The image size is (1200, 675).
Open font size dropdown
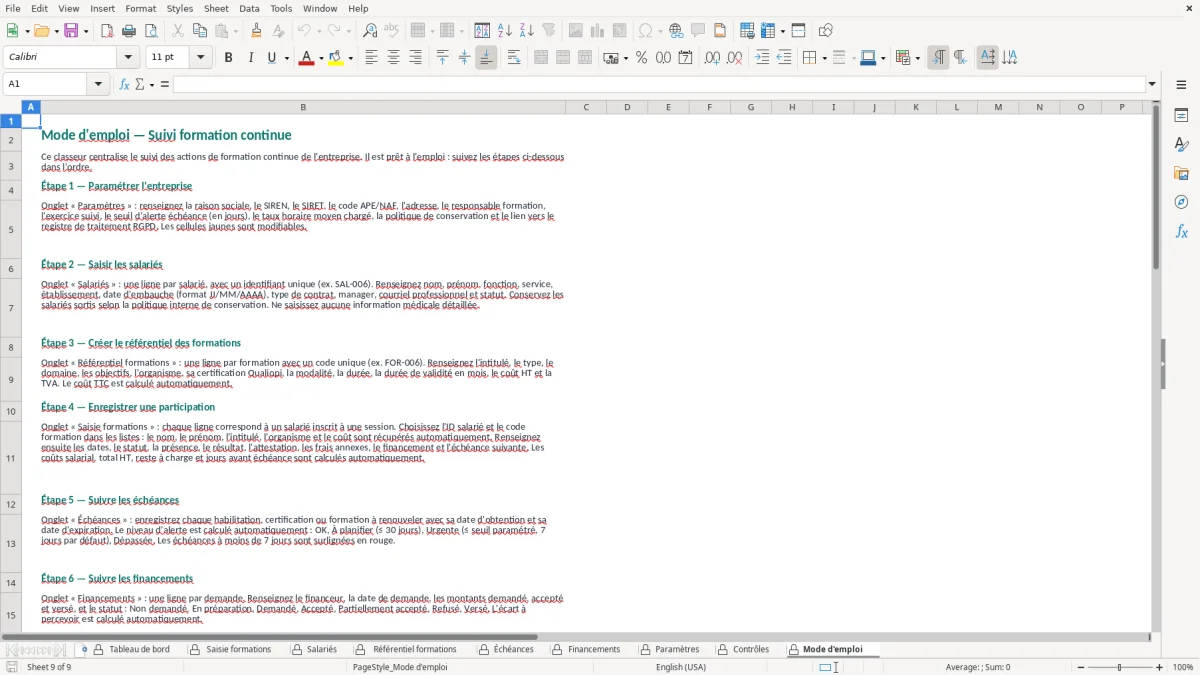pyautogui.click(x=201, y=58)
